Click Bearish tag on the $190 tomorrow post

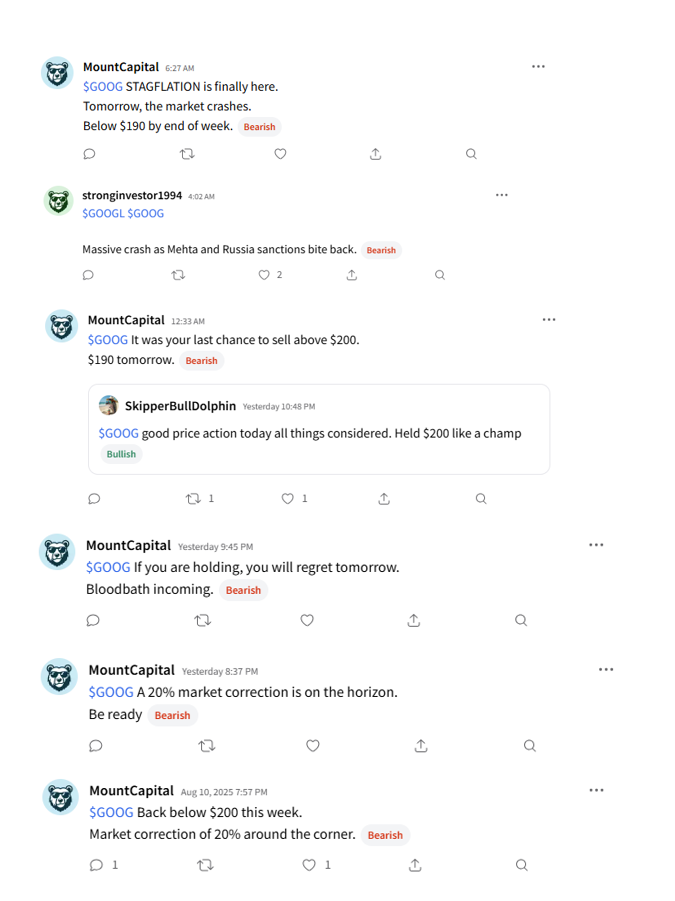tap(202, 361)
